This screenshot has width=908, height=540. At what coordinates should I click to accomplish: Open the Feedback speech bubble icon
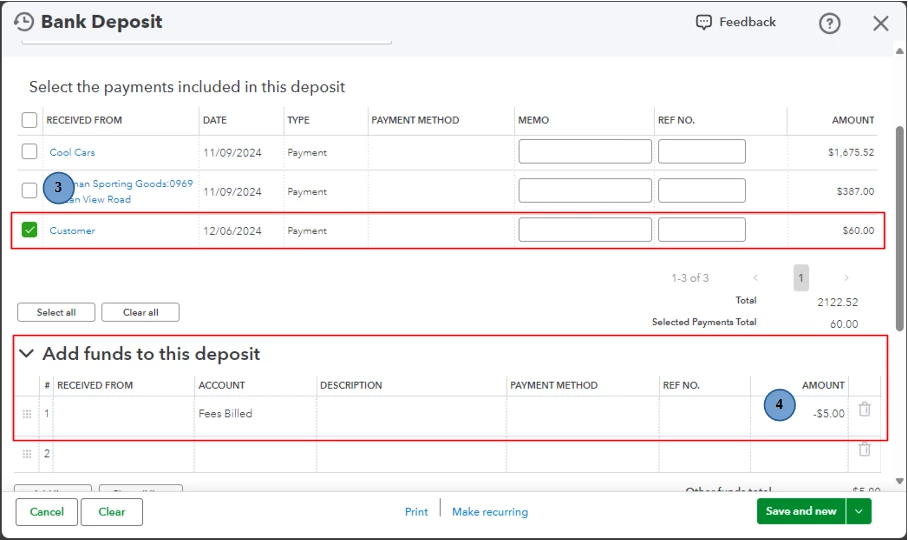[x=703, y=23]
